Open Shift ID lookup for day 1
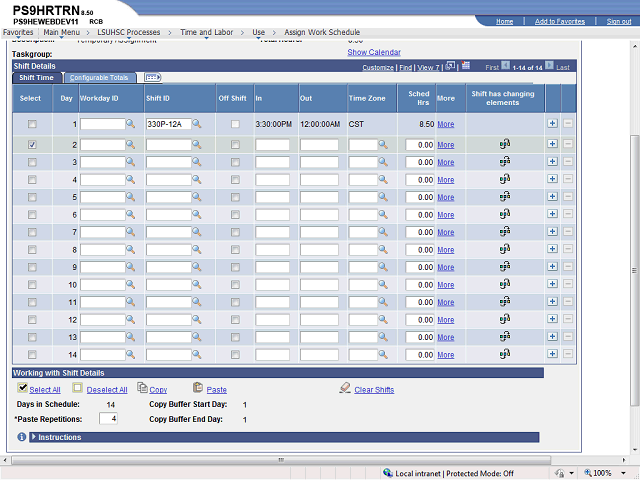640x480 pixels. [197, 124]
